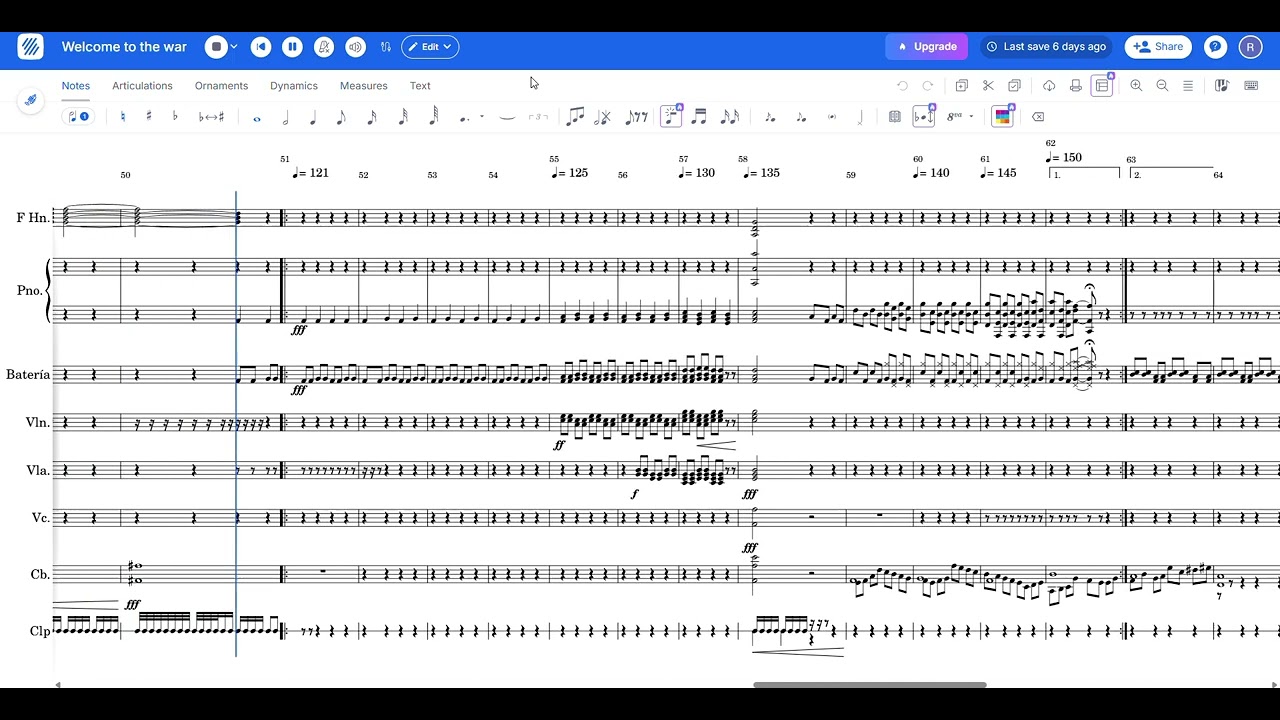Click the stem direction icon

pyautogui.click(x=860, y=117)
